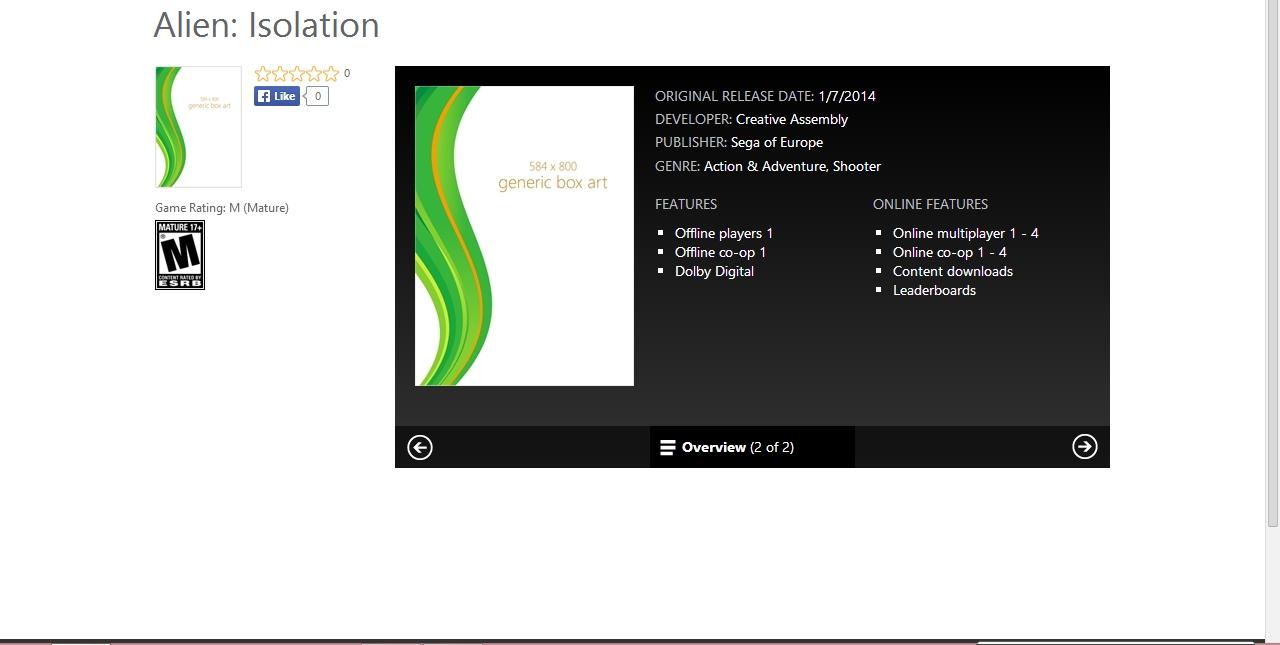
Task: Click Online multiplayer 1 - 4 feature
Action: (x=966, y=233)
